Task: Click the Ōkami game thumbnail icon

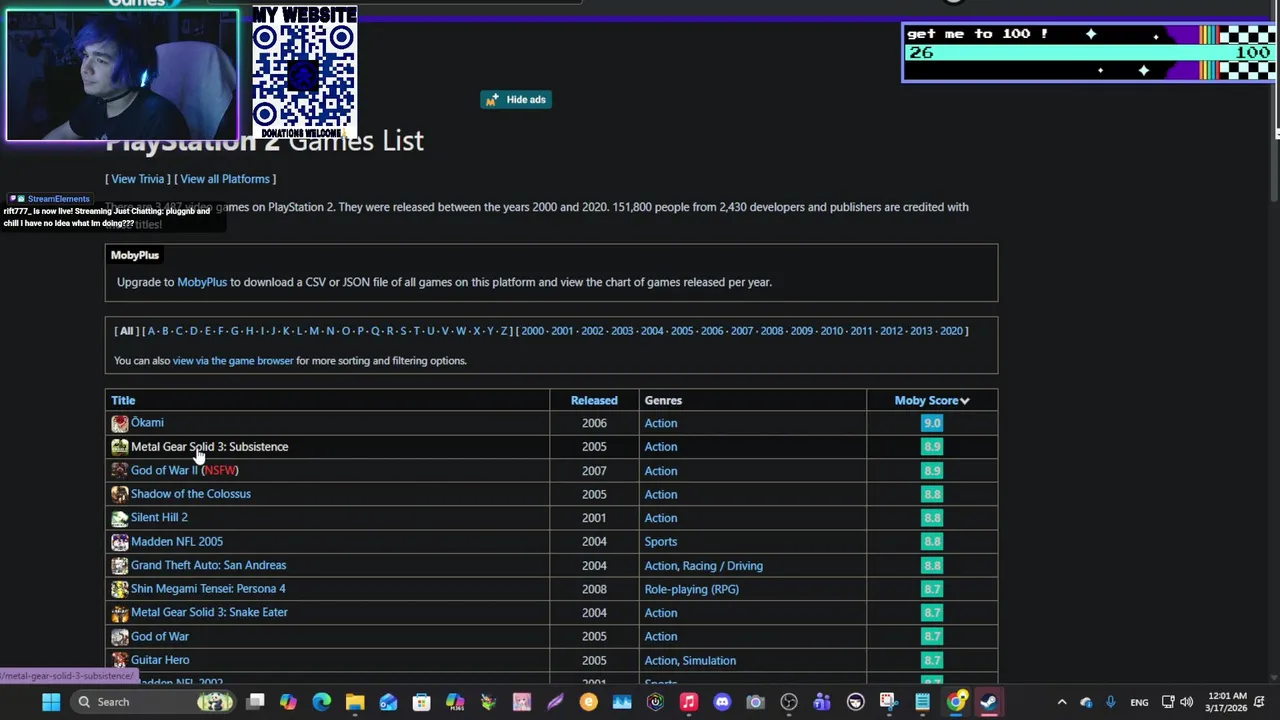Action: (120, 423)
